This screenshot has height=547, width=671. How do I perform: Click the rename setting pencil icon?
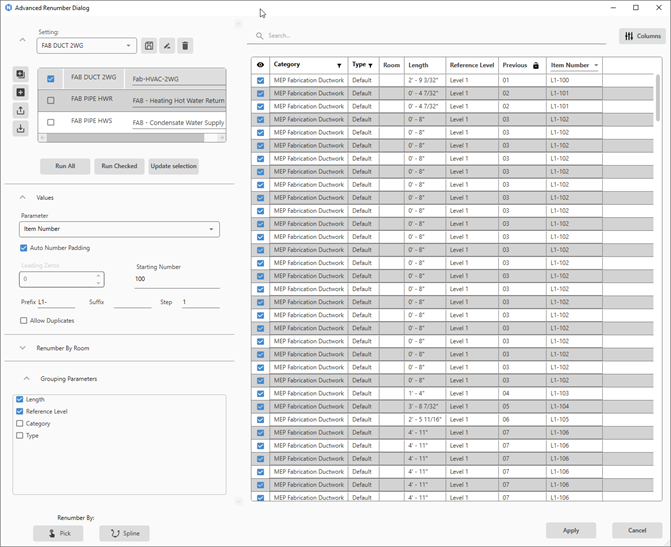[167, 46]
